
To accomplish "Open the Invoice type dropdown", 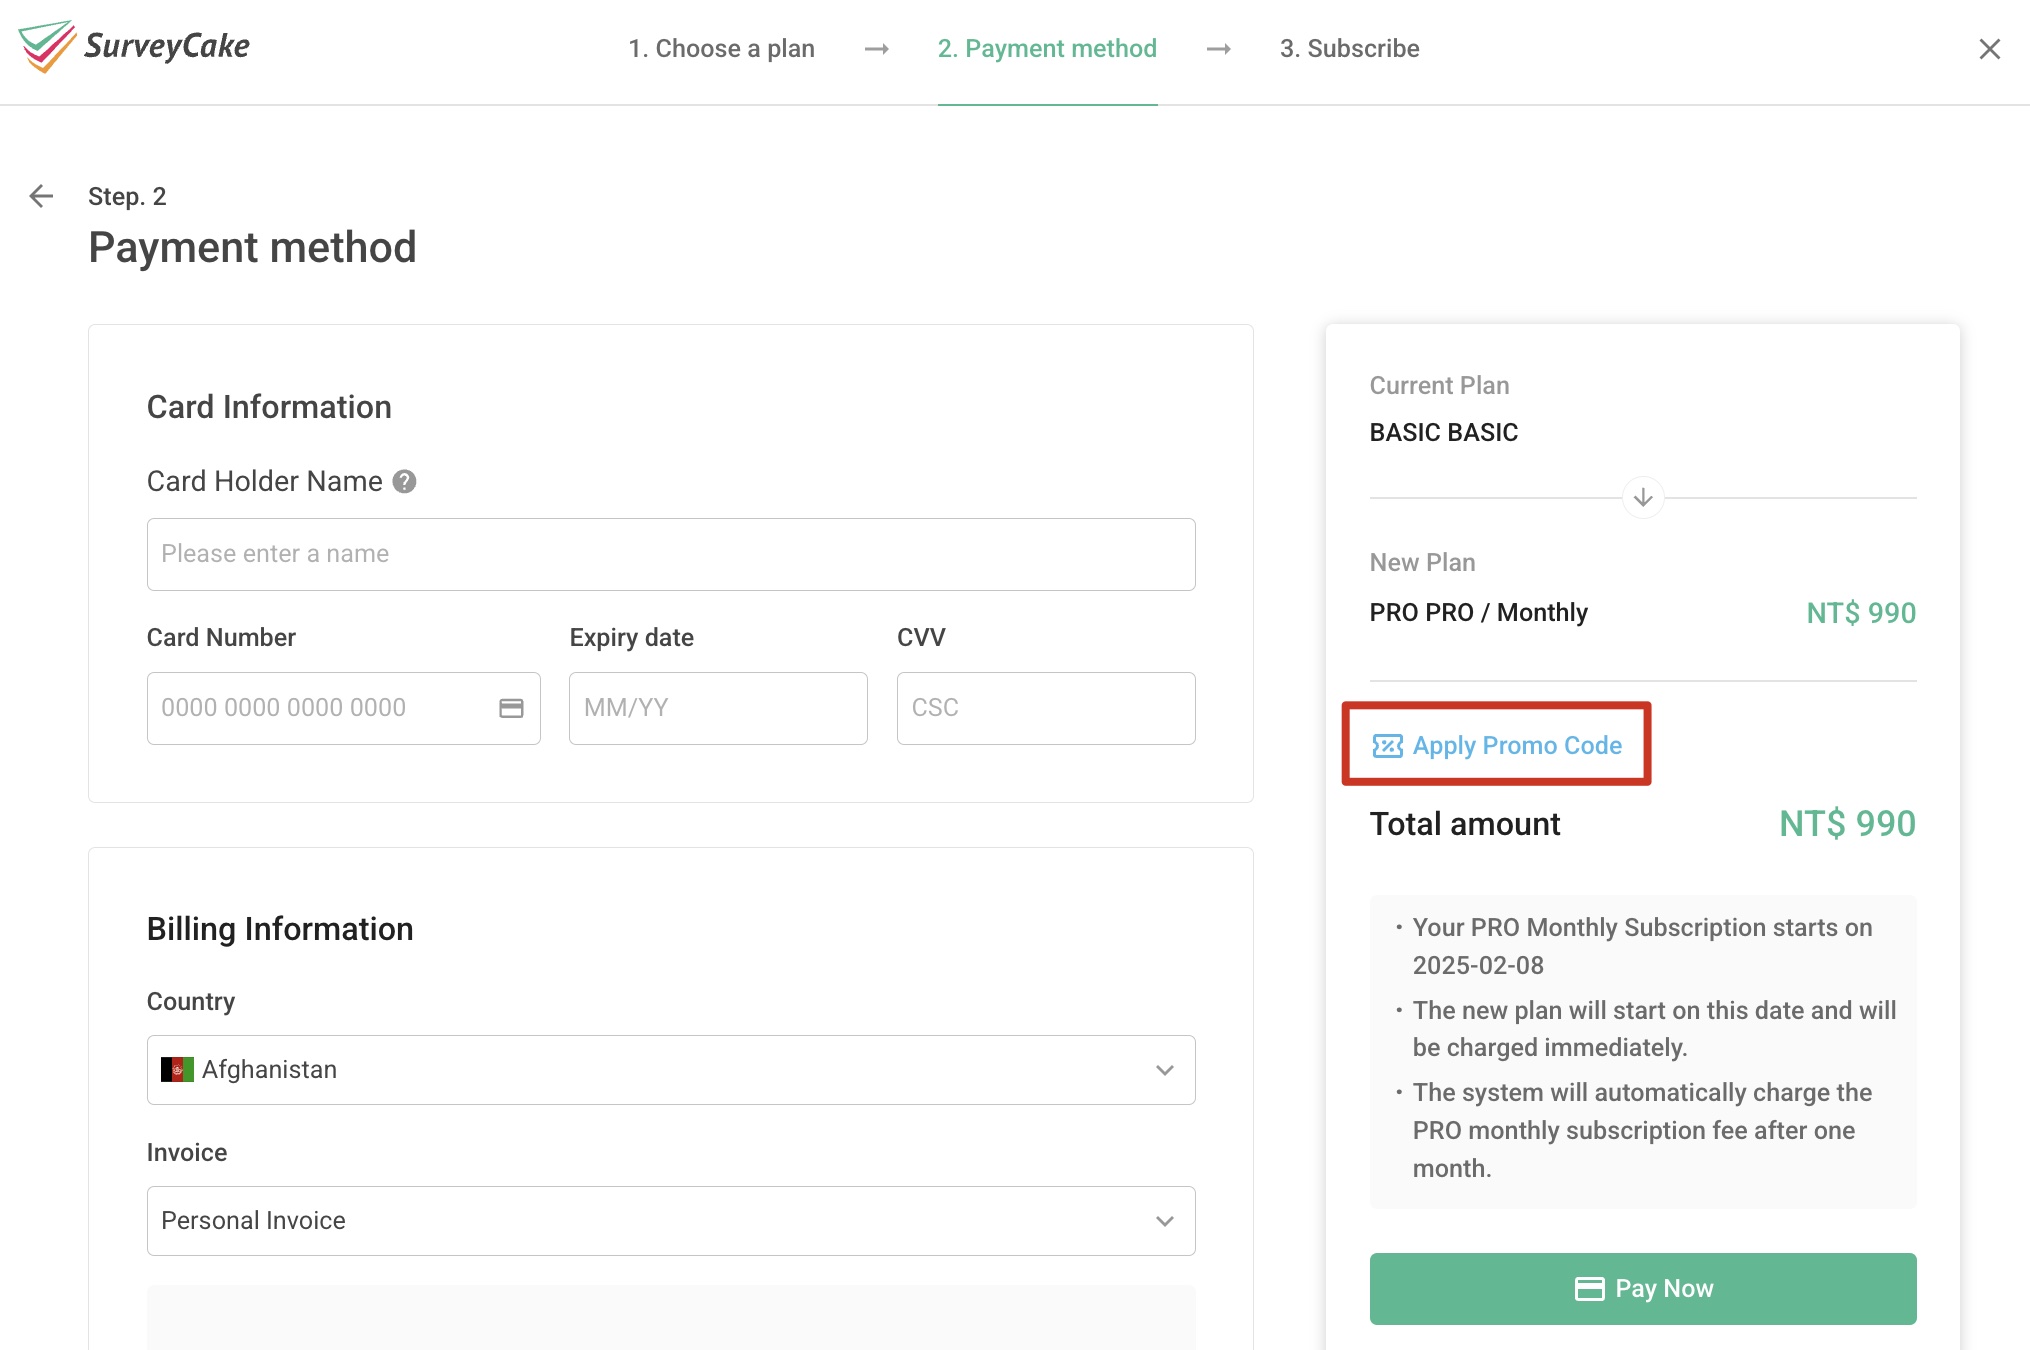I will [670, 1221].
